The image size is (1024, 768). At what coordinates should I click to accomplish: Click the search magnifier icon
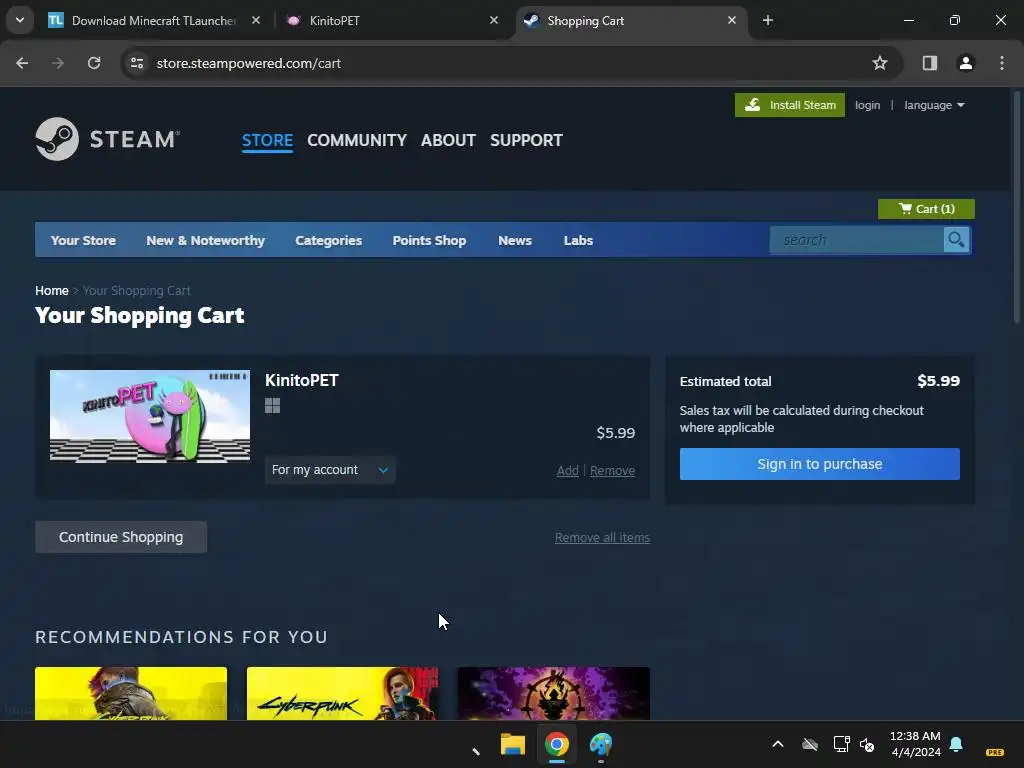pos(956,240)
